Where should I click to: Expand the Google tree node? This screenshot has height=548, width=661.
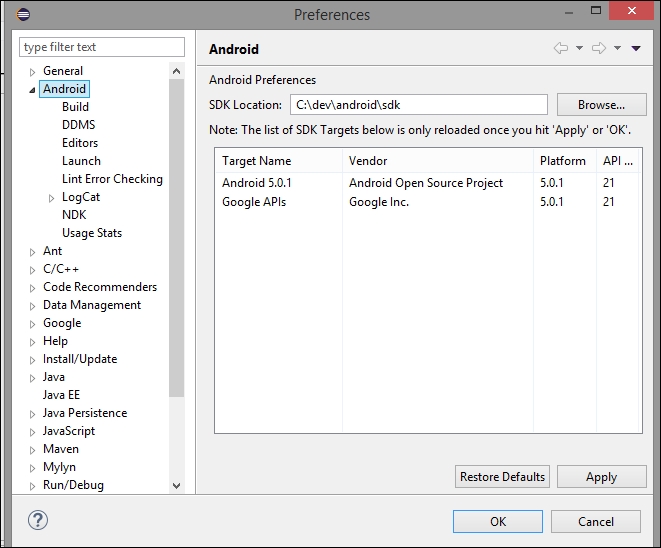pos(32,324)
